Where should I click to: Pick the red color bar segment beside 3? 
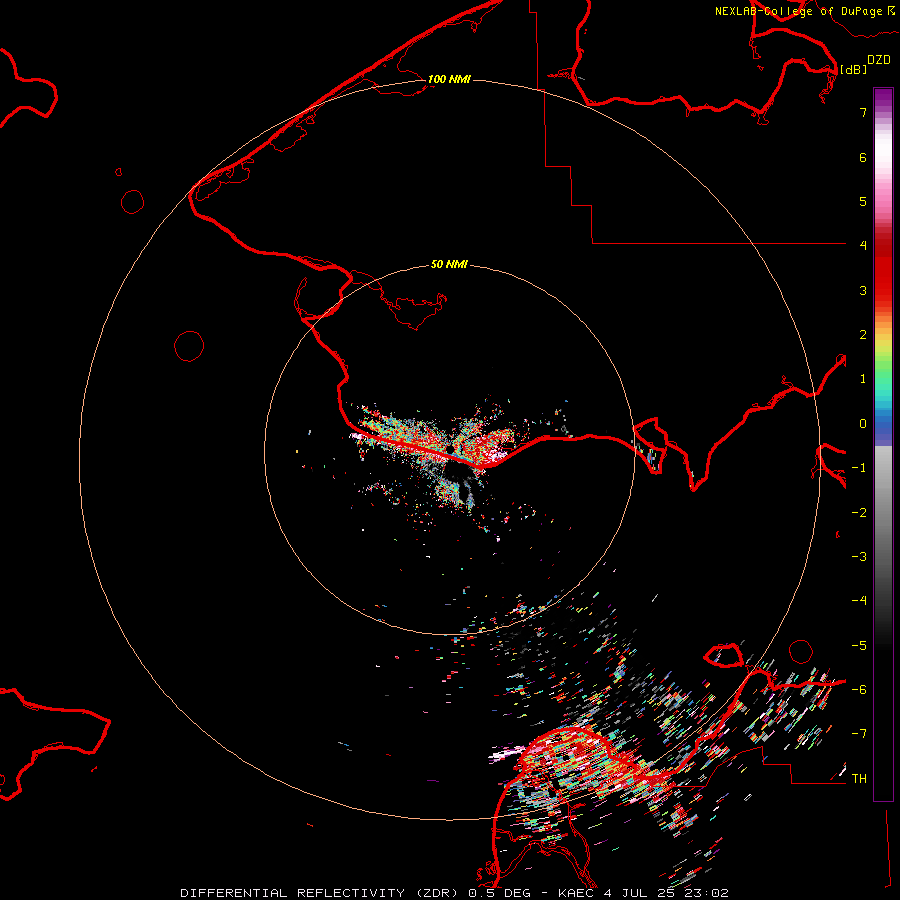[883, 290]
